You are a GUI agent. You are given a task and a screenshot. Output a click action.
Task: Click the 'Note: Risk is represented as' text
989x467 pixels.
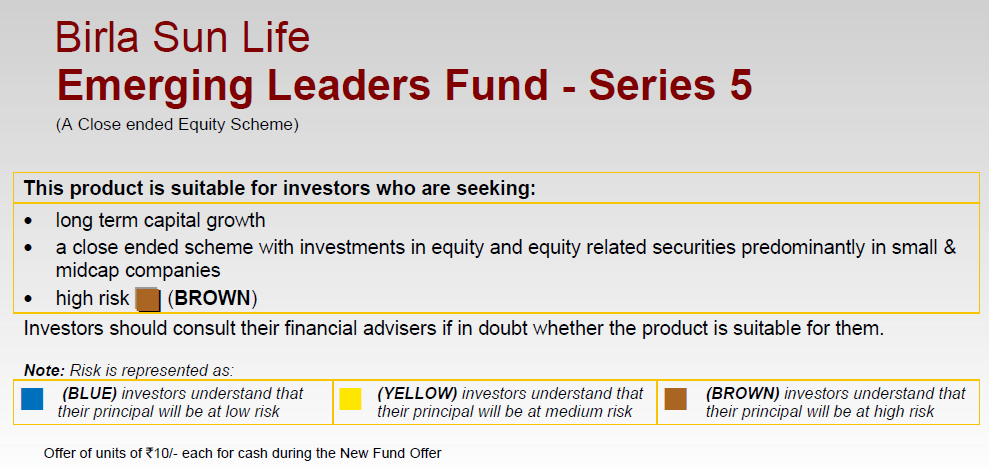click(129, 370)
